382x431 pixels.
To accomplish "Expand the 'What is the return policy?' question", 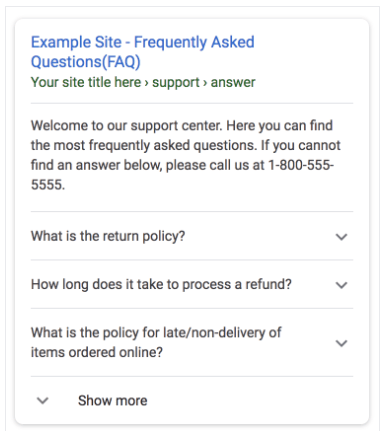I will [192, 236].
